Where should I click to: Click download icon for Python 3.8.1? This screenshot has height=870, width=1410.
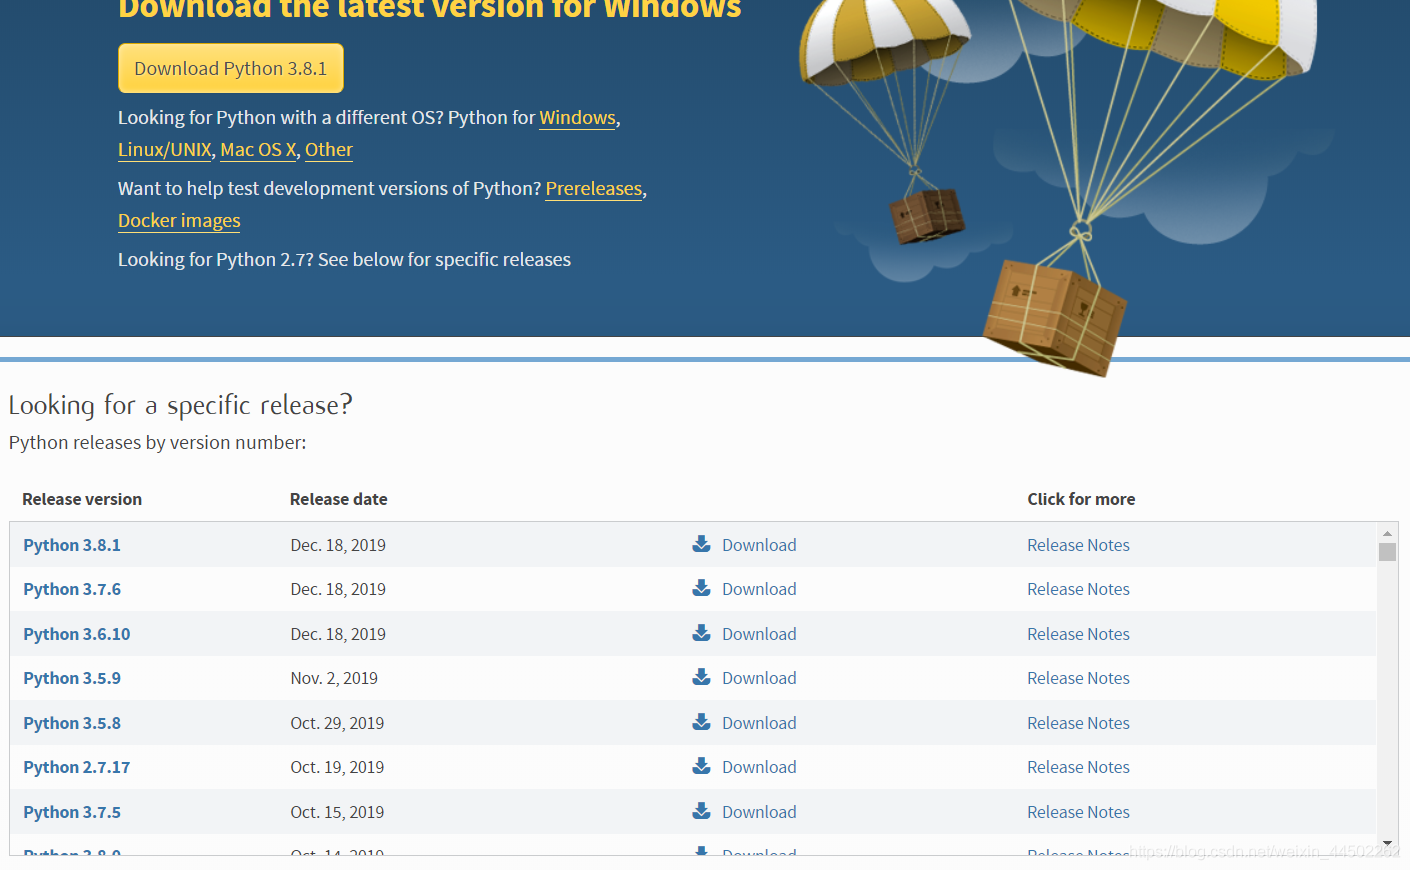click(x=702, y=544)
